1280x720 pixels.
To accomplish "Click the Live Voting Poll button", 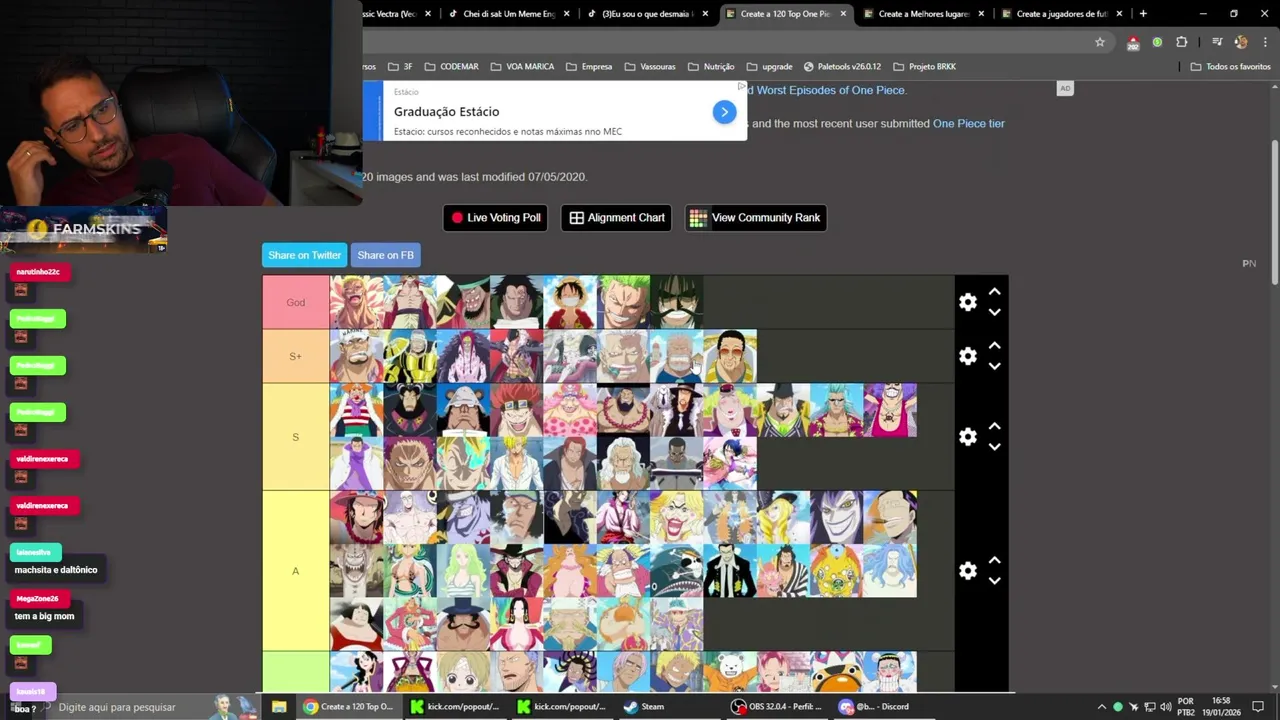I will pos(495,218).
